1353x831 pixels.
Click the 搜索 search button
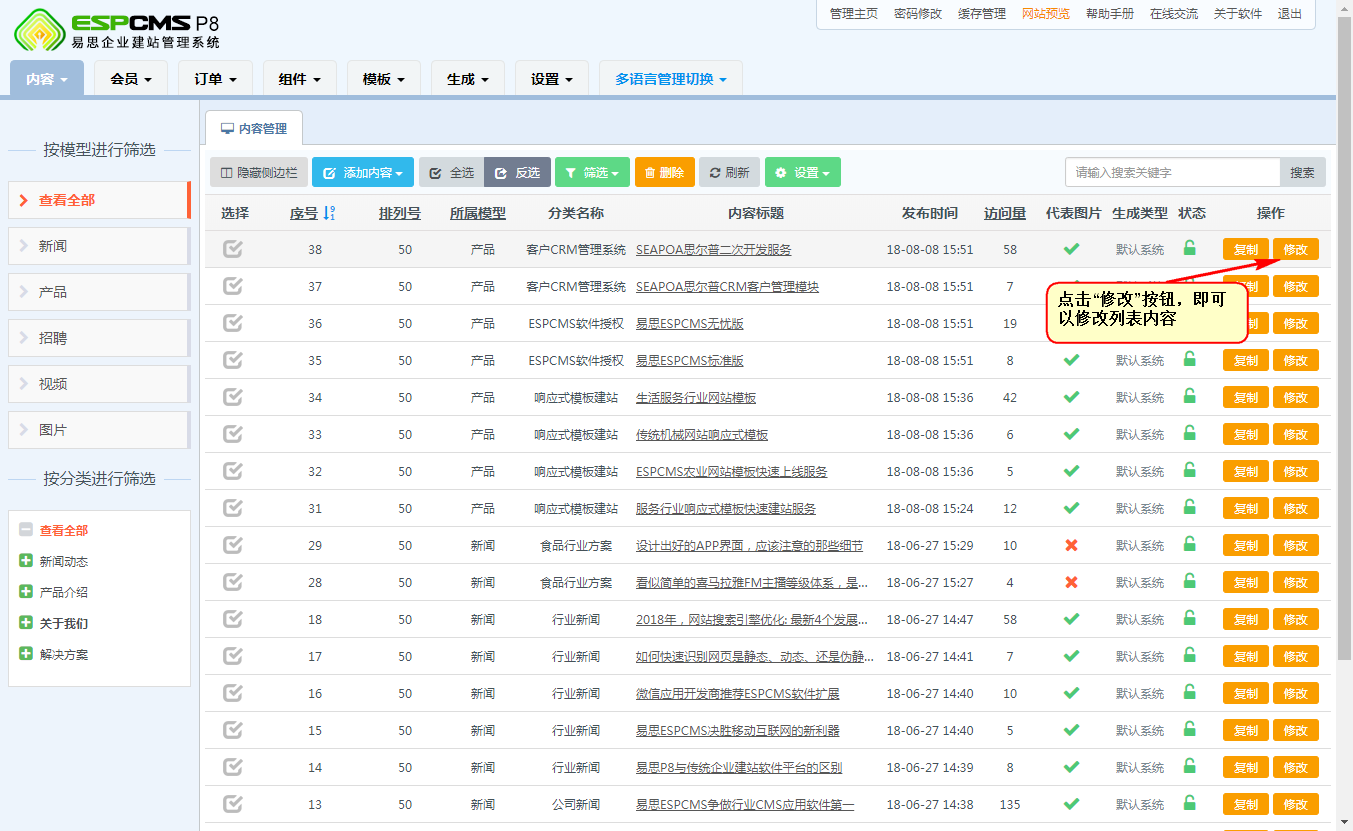point(1302,172)
